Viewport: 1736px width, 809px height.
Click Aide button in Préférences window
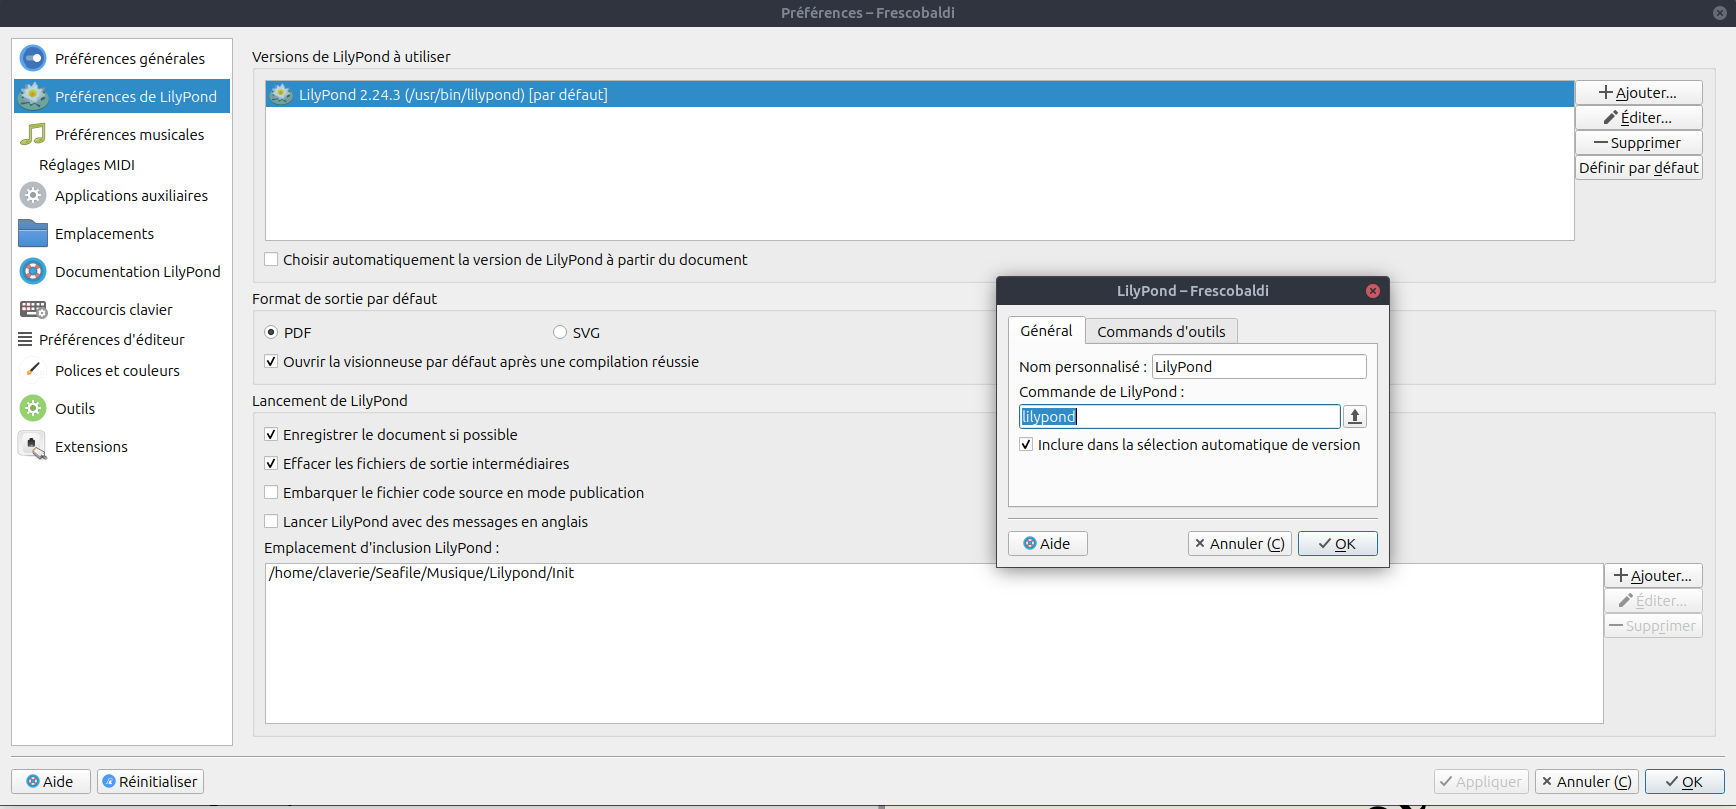[50, 781]
